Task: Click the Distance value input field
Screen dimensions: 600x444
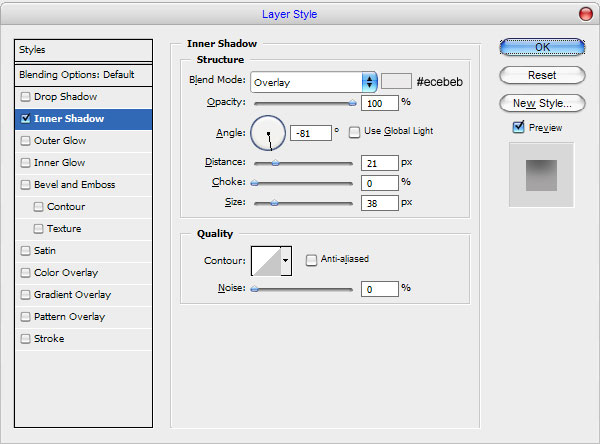Action: [379, 162]
